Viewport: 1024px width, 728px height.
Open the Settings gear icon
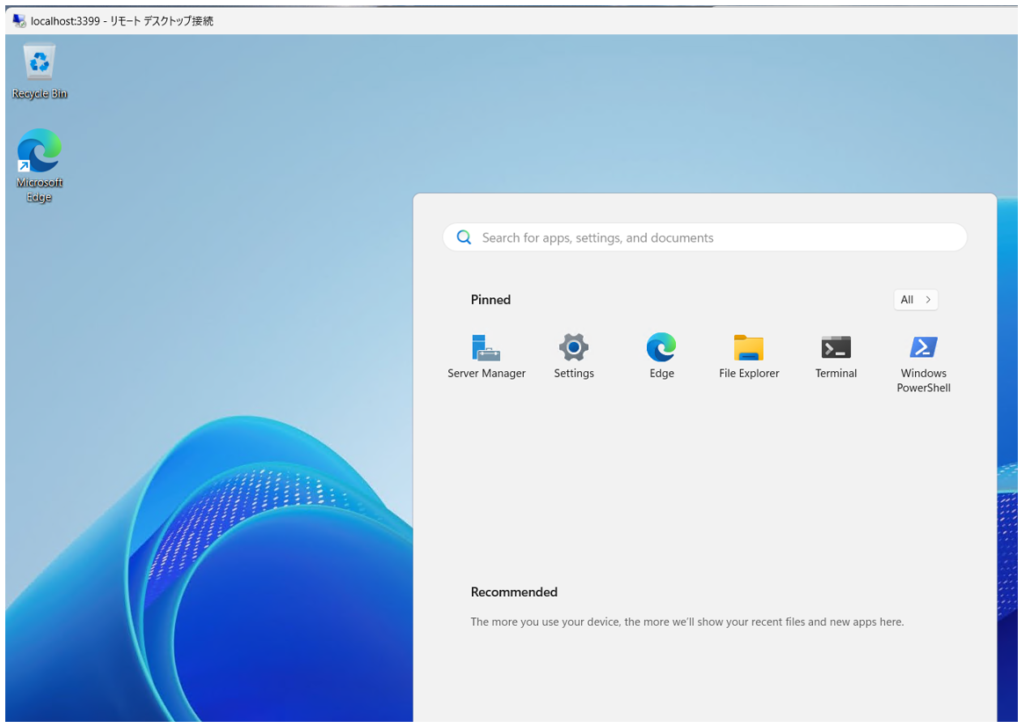coord(573,348)
